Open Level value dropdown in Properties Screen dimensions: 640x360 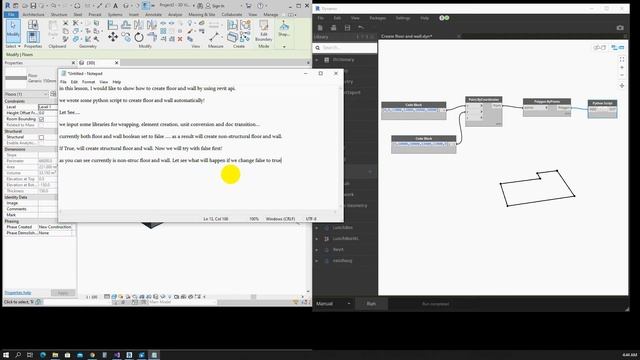point(48,107)
